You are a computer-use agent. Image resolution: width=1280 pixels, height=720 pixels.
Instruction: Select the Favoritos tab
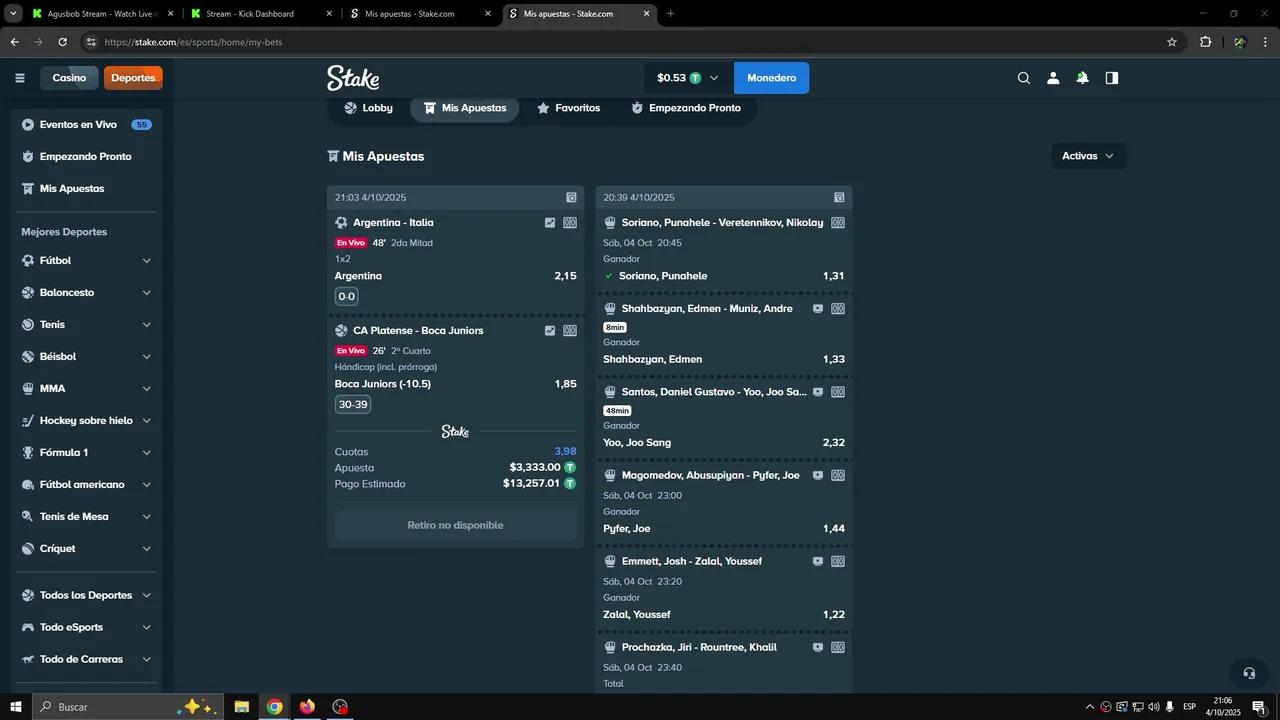[x=568, y=108]
